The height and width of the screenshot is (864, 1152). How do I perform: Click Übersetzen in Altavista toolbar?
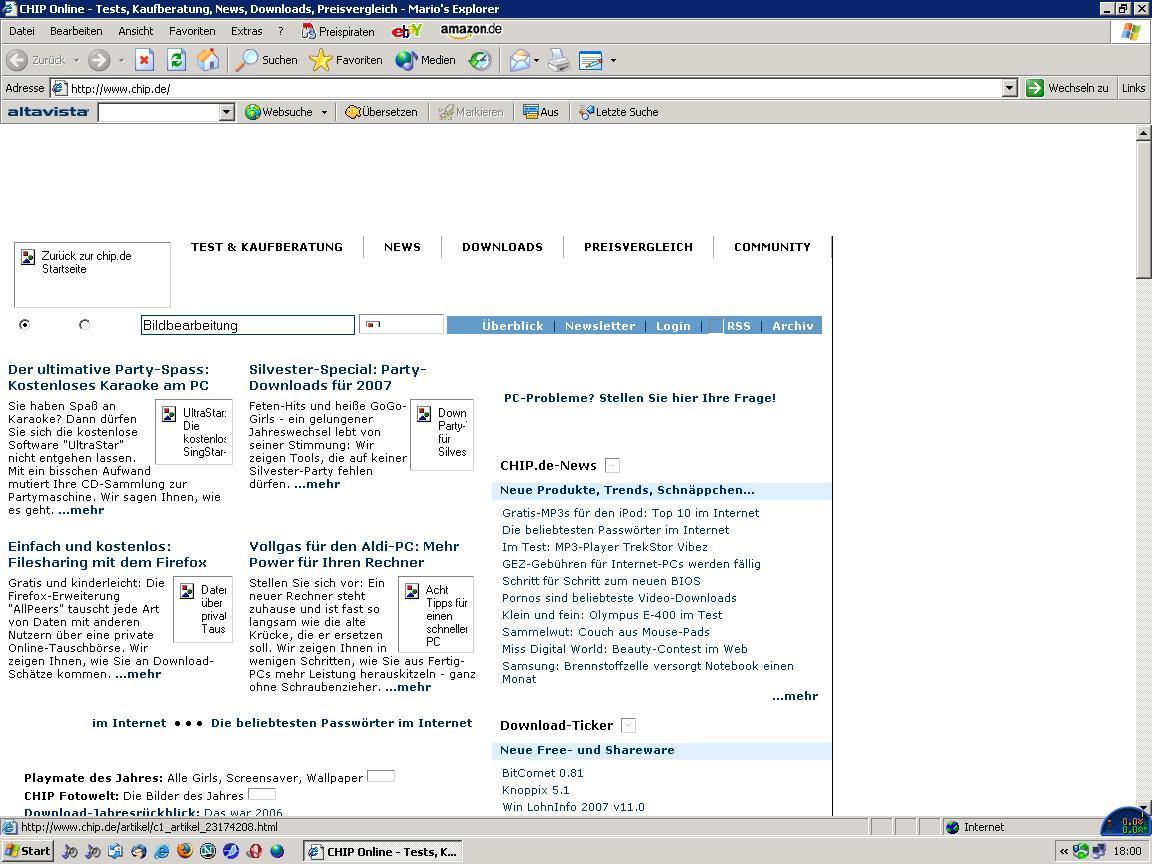pos(381,112)
